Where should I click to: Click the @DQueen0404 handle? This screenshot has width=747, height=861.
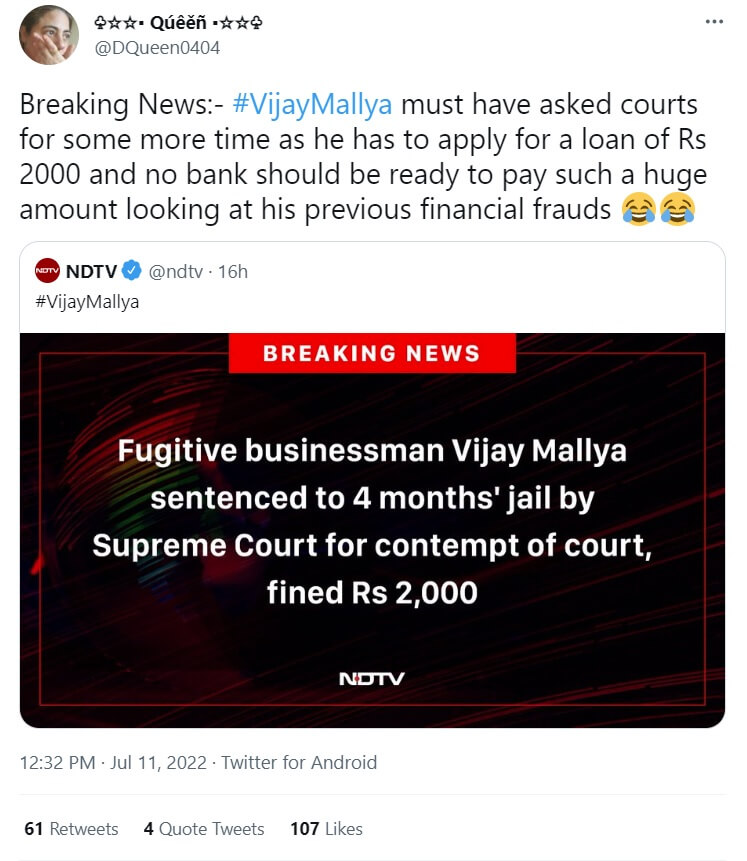coord(156,47)
